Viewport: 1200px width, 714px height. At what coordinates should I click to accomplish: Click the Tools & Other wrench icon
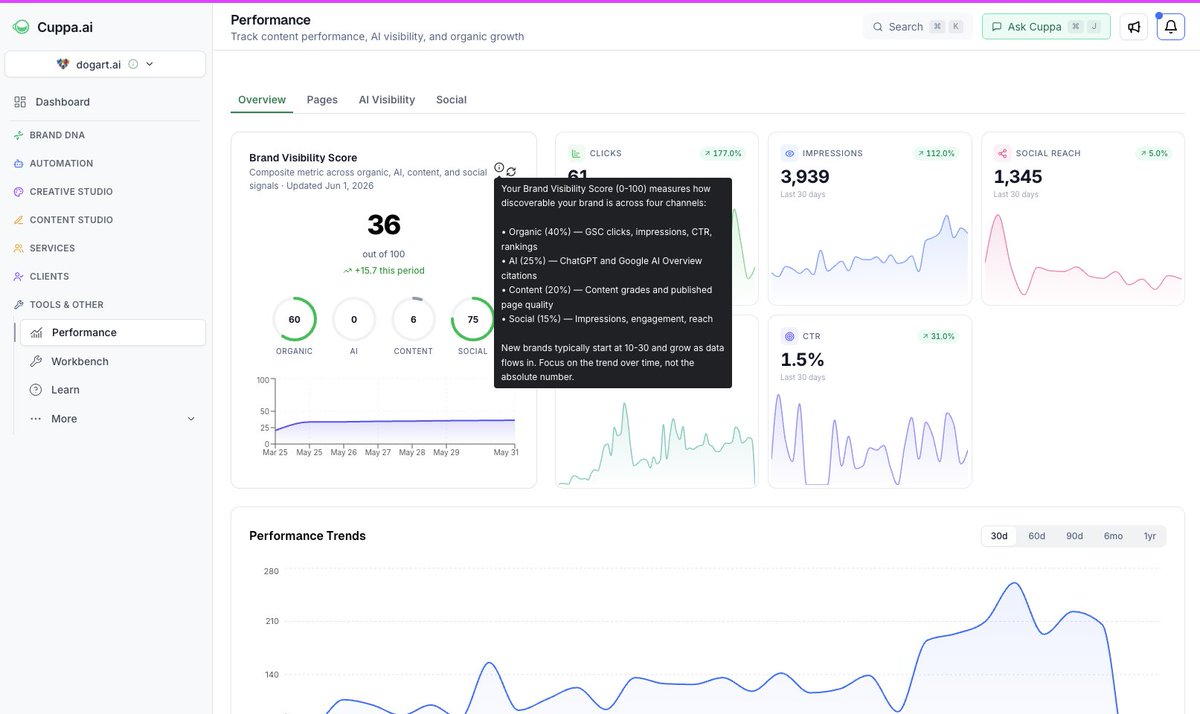pos(19,304)
